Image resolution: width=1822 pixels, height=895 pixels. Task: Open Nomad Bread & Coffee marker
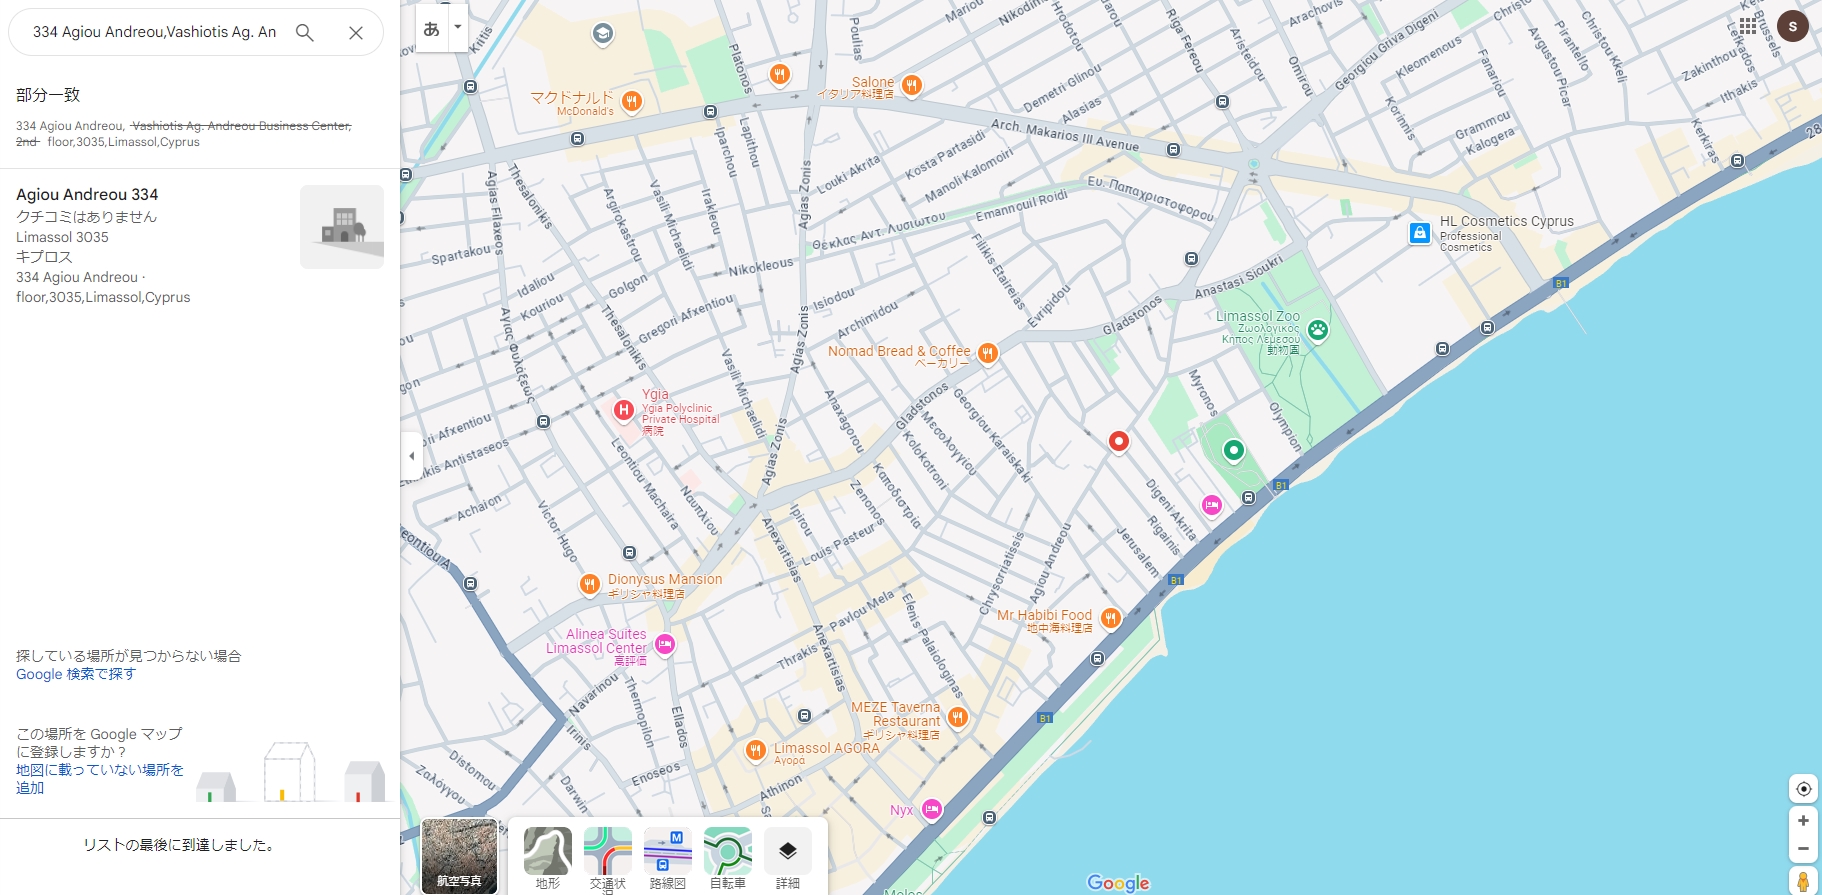(x=987, y=353)
